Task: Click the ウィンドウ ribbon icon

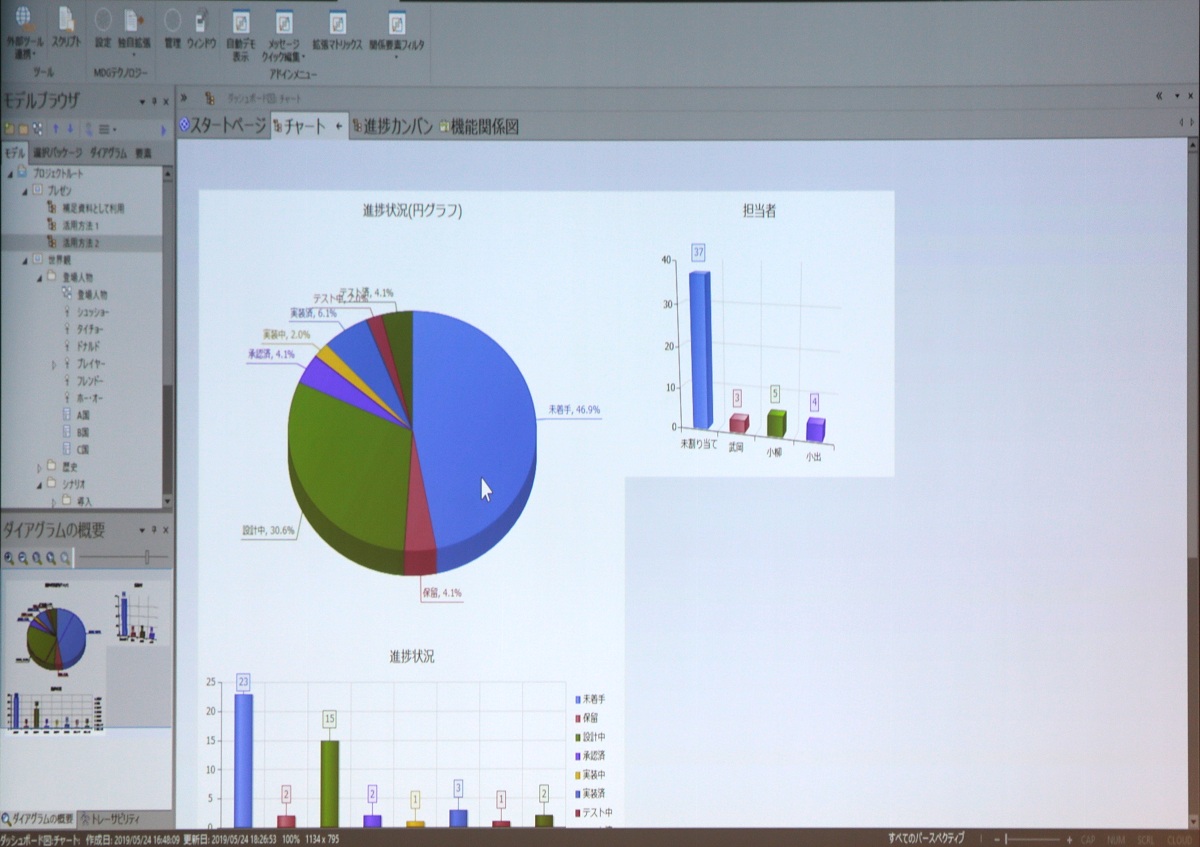Action: point(201,21)
